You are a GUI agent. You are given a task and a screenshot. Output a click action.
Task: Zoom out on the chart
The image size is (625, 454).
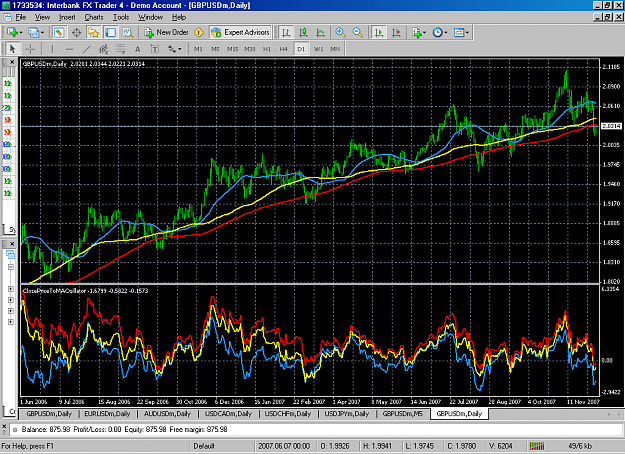pyautogui.click(x=358, y=33)
